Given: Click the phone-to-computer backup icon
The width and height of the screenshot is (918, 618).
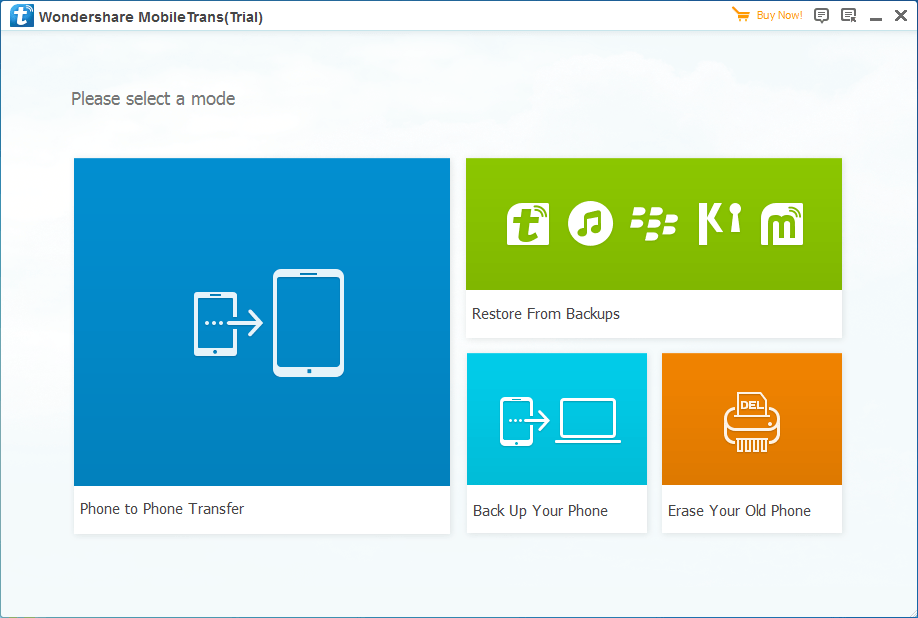Looking at the screenshot, I should 556,418.
